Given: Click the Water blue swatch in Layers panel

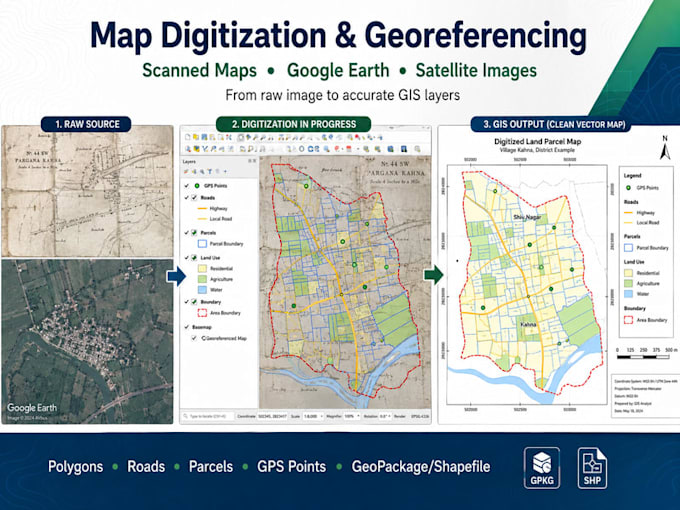Looking at the screenshot, I should 203,289.
